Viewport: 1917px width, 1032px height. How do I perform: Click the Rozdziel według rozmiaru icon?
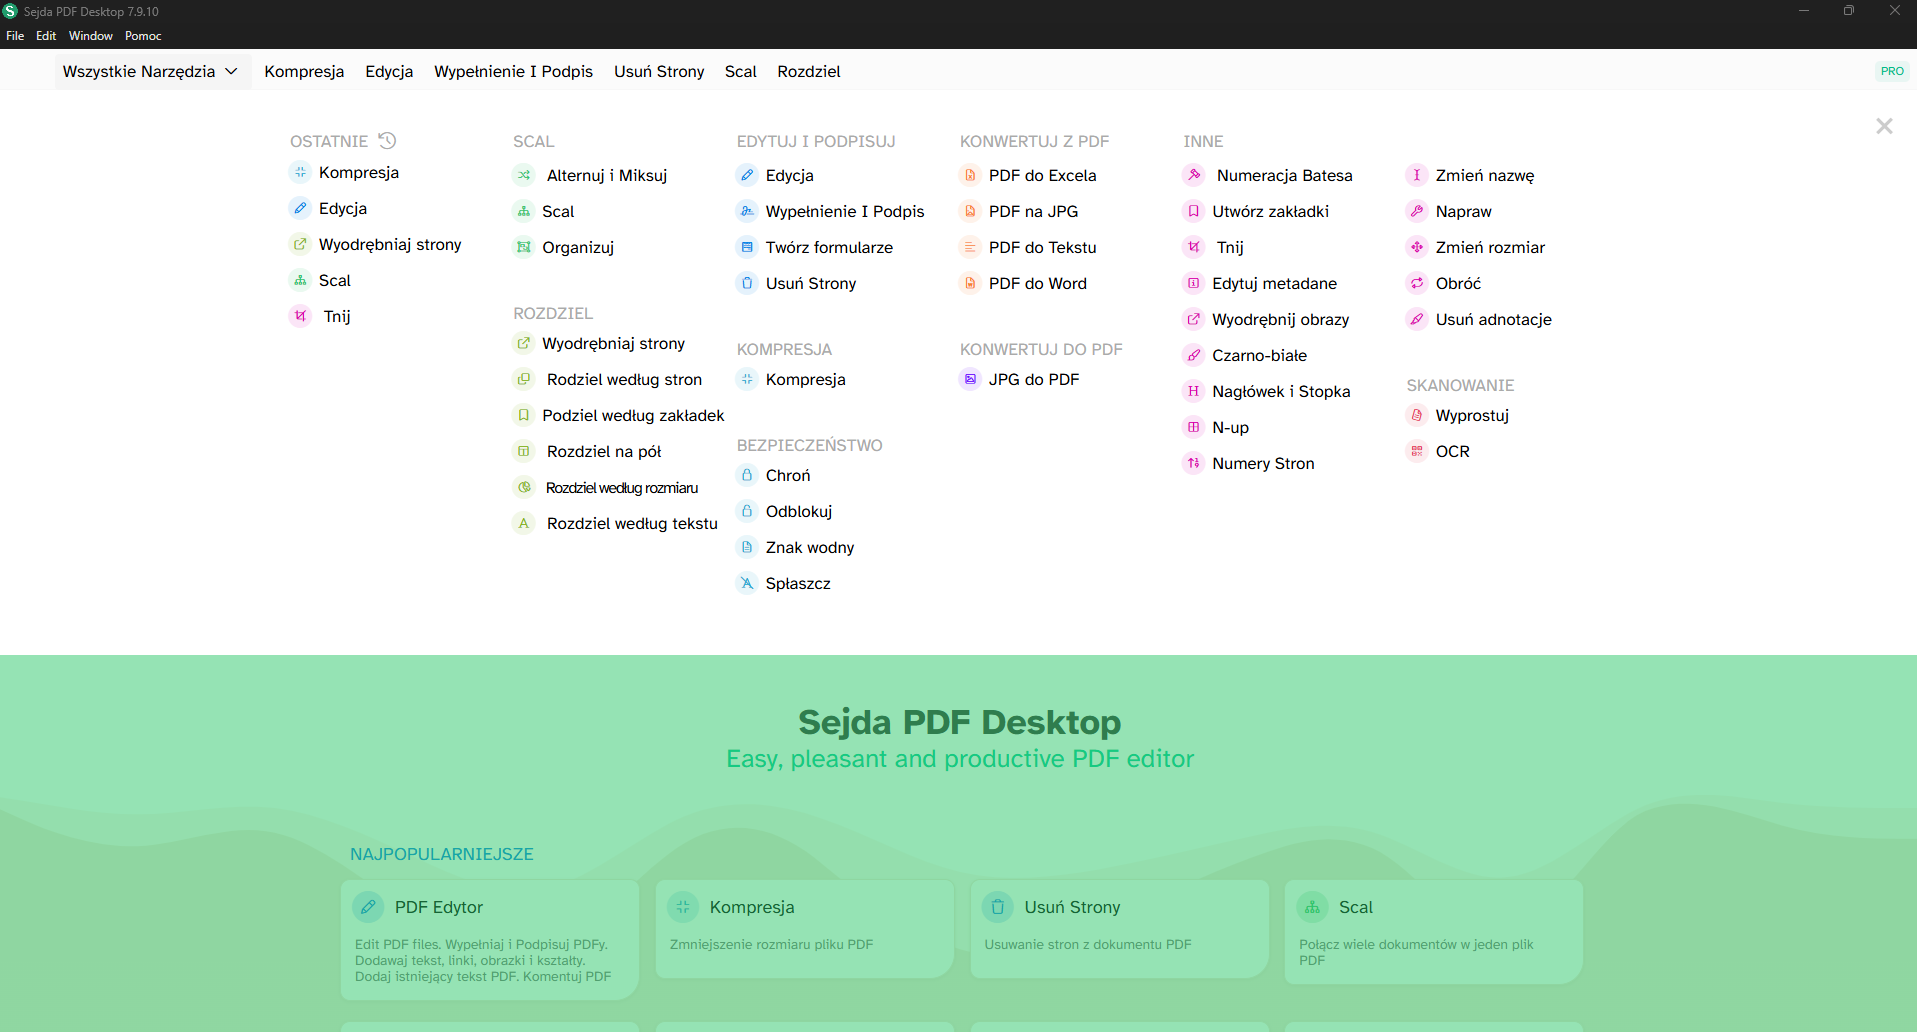click(524, 487)
